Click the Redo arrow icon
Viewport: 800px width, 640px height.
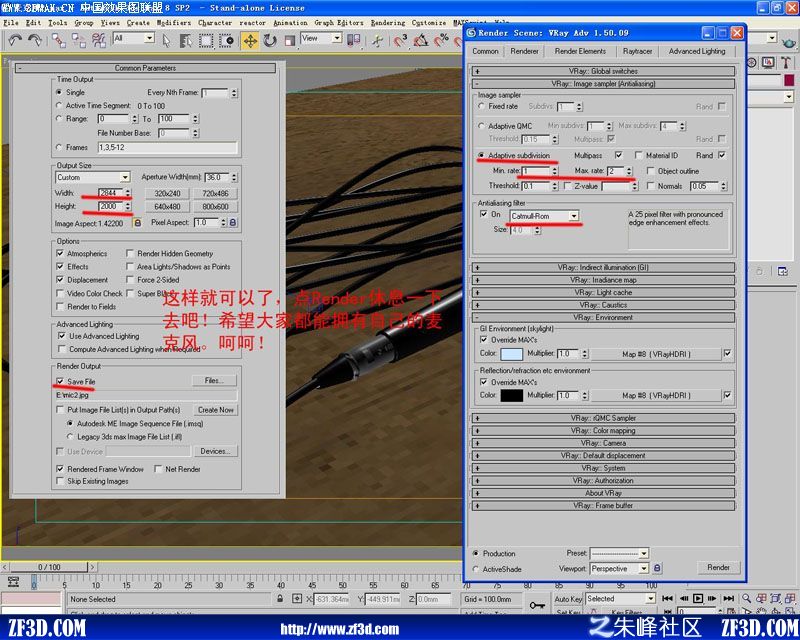(x=35, y=40)
